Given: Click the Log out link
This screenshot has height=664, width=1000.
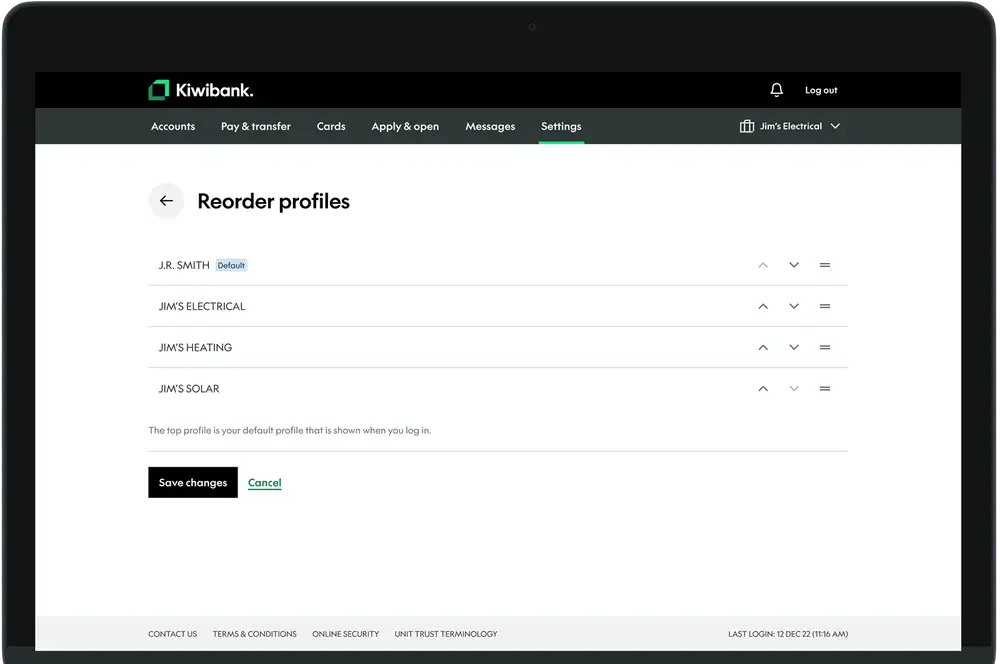Looking at the screenshot, I should coord(821,91).
